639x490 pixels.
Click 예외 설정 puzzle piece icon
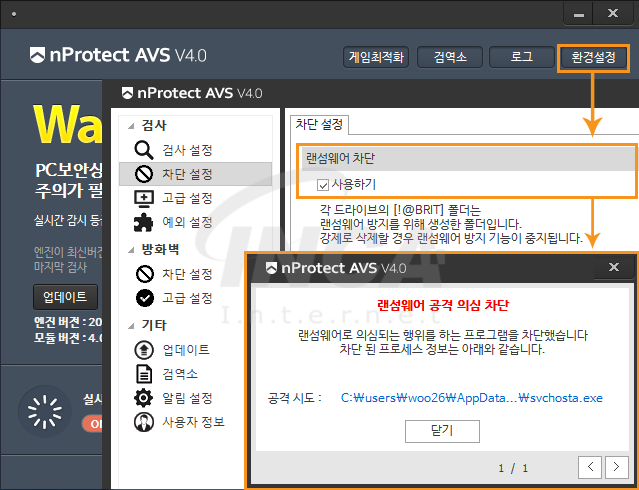[143, 223]
